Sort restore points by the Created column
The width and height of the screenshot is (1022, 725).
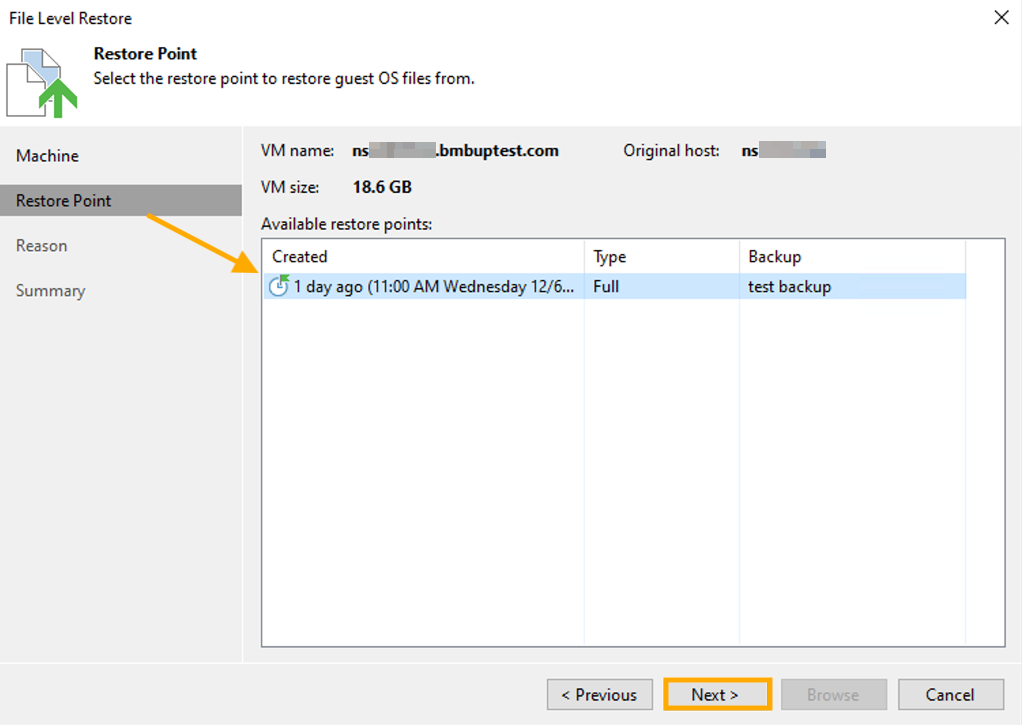299,256
